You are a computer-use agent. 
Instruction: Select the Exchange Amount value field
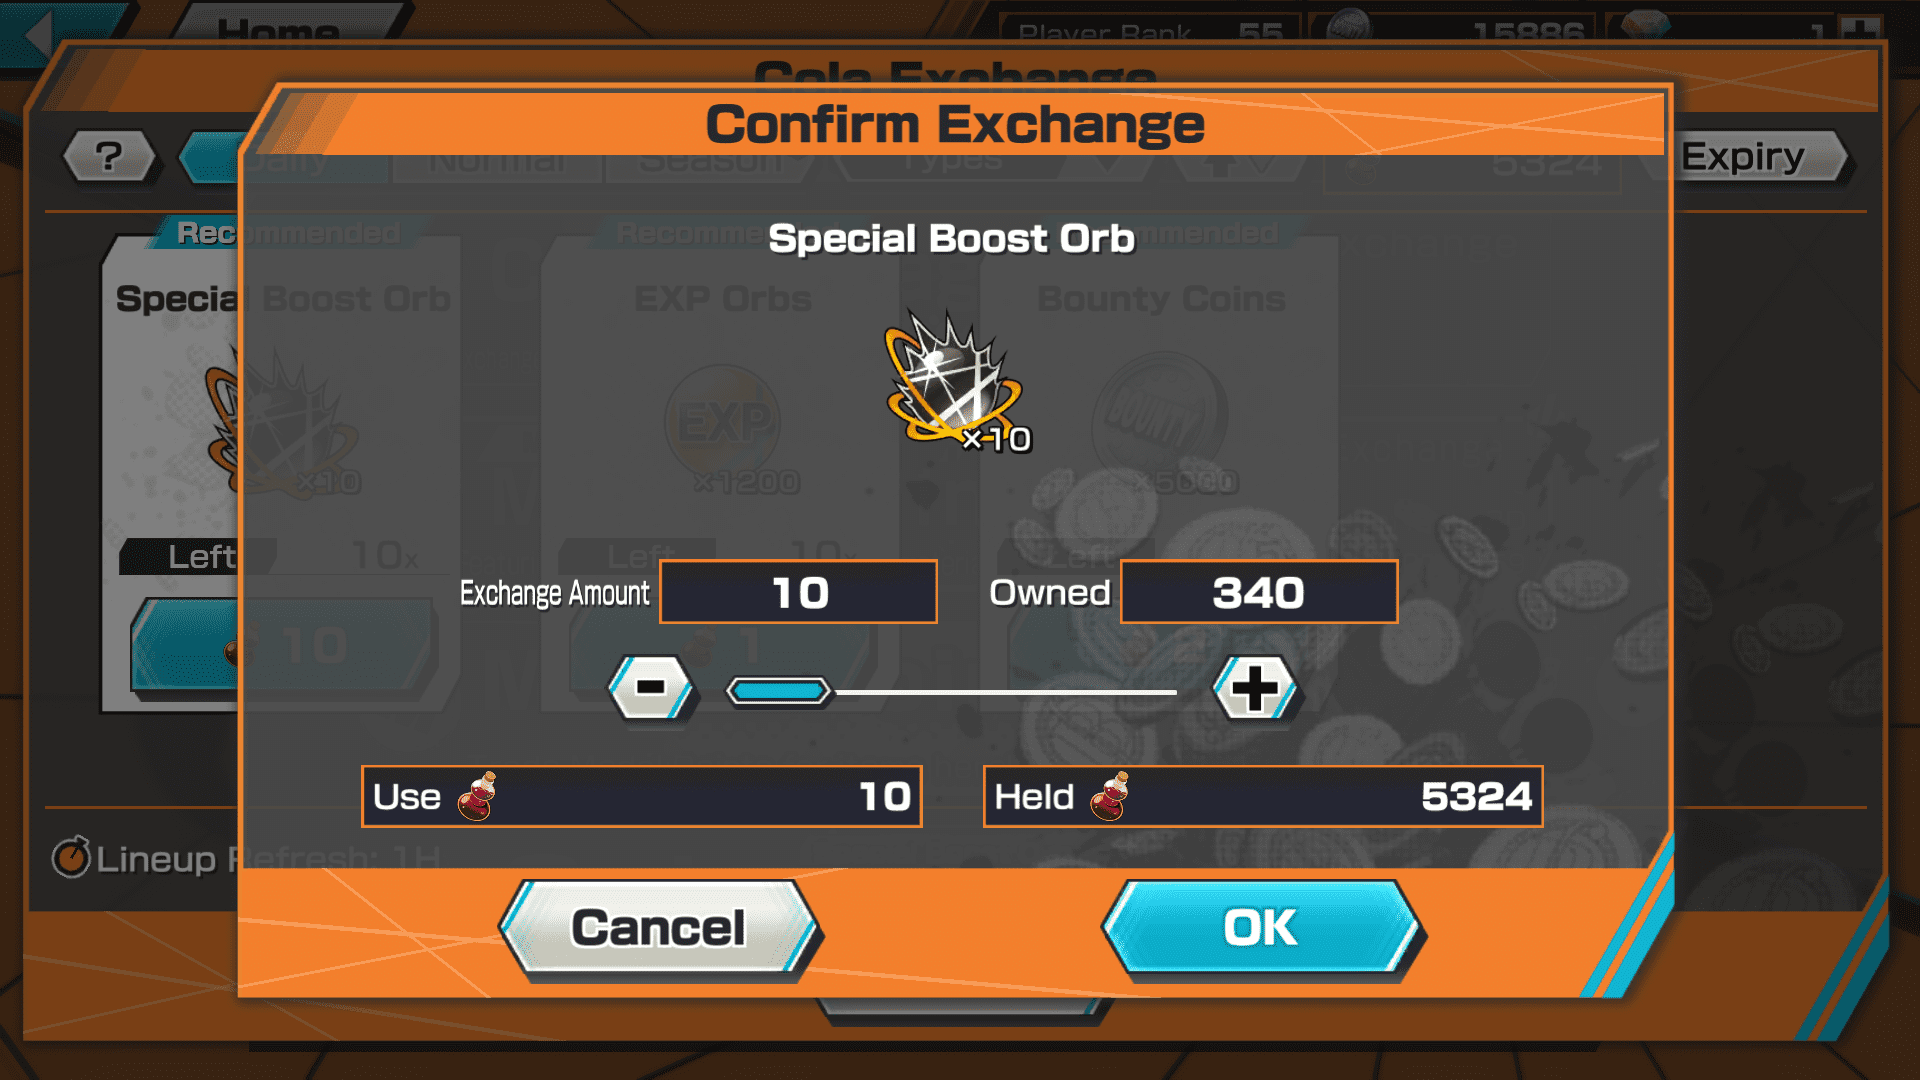[x=798, y=592]
